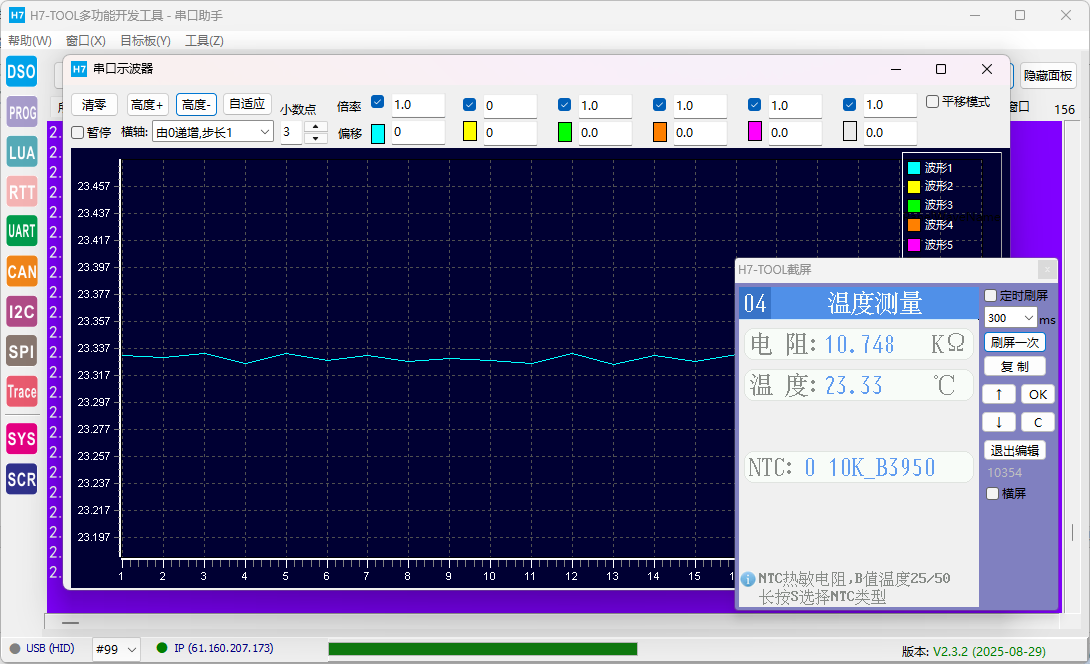Screen dimensions: 1090x664
Task: Select the SCR screenshot sidebar icon
Action: coord(22,479)
